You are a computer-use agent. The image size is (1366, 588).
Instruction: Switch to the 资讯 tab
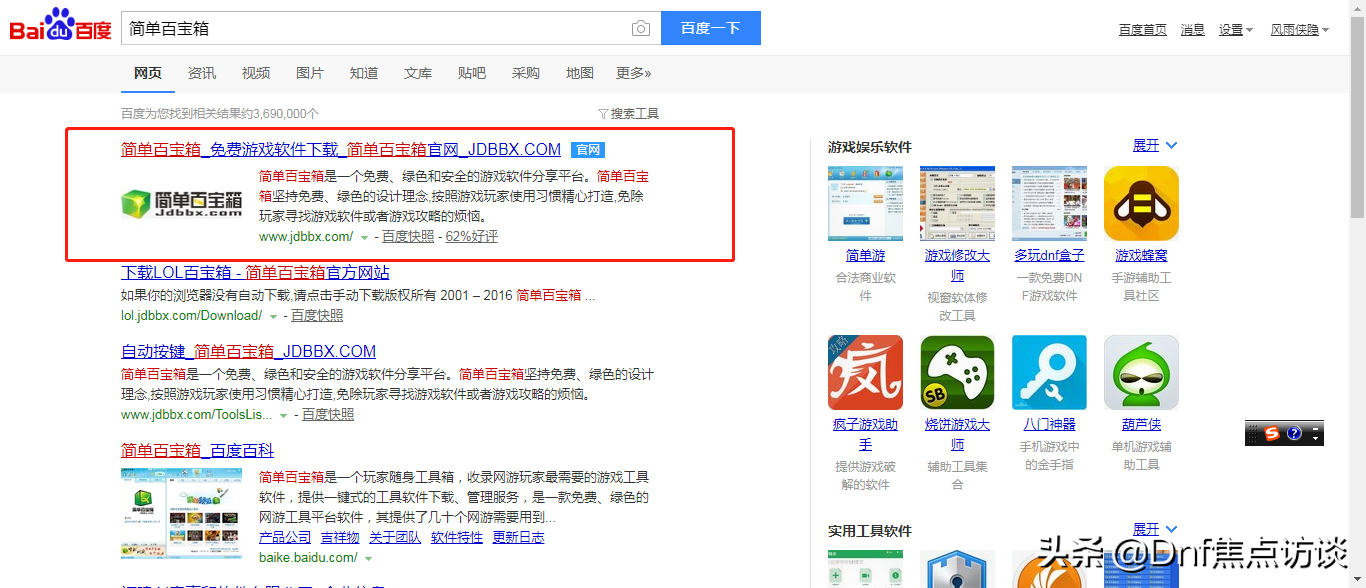(202, 73)
